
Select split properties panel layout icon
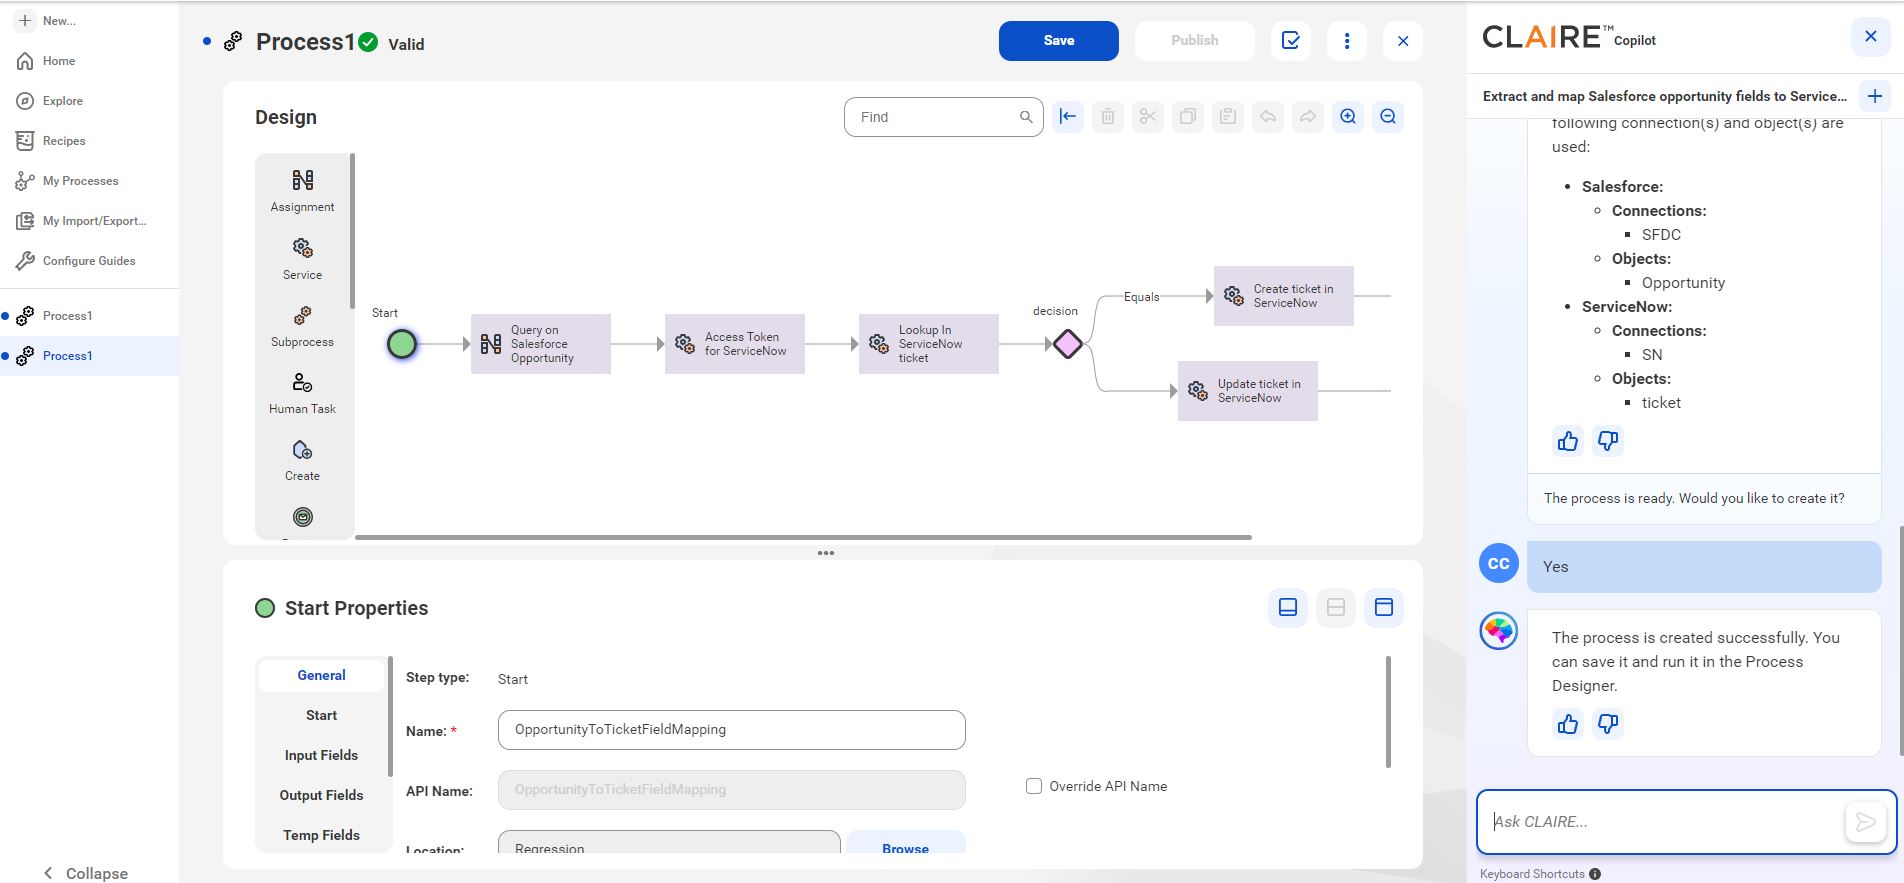tap(1336, 607)
